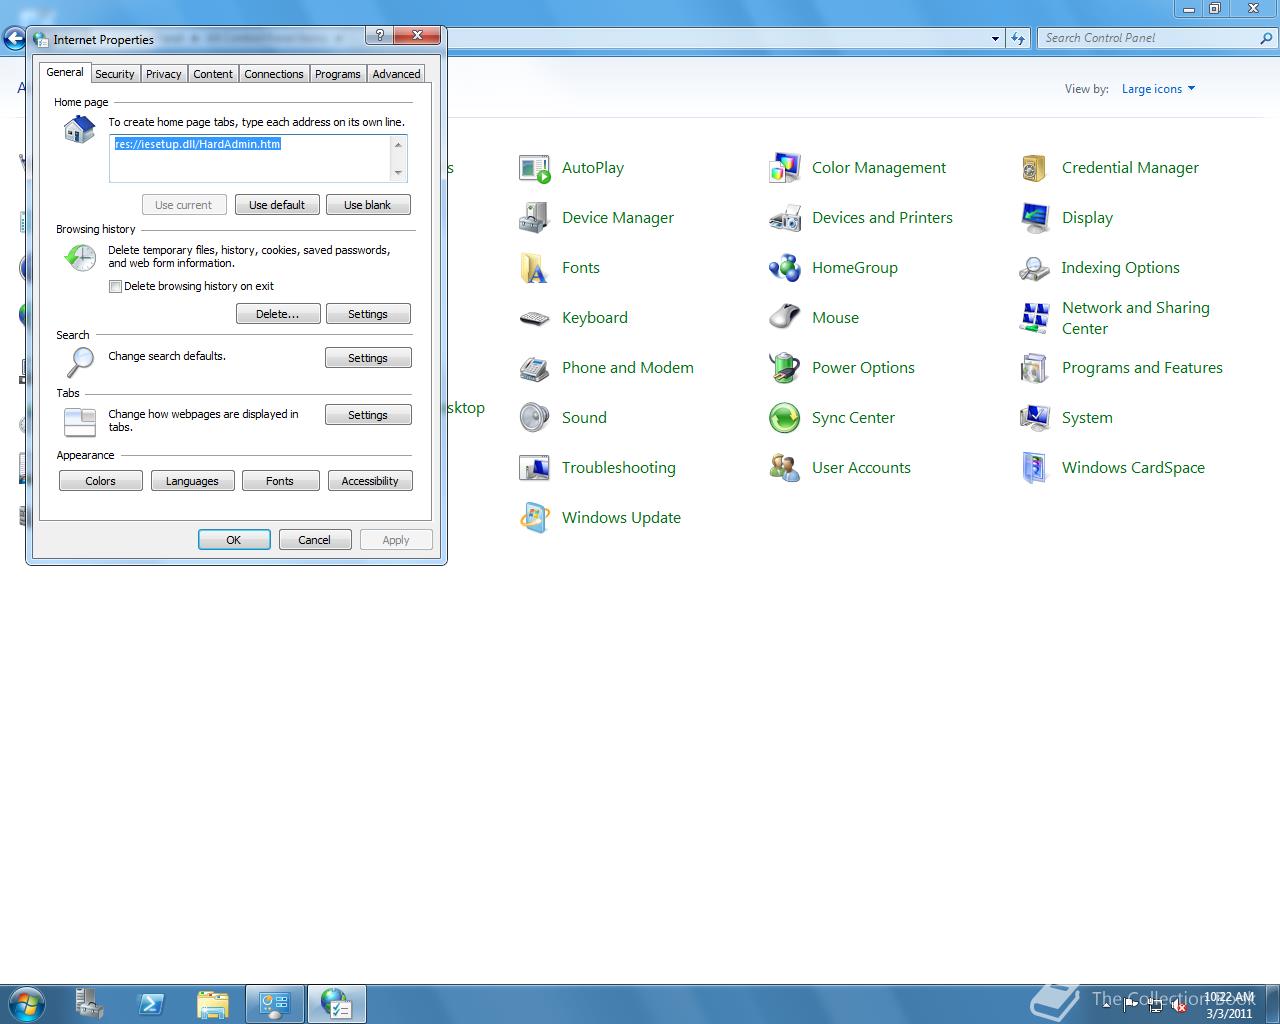Open the Network and Sharing Center icon
Viewport: 1280px width, 1024px height.
tap(1035, 318)
